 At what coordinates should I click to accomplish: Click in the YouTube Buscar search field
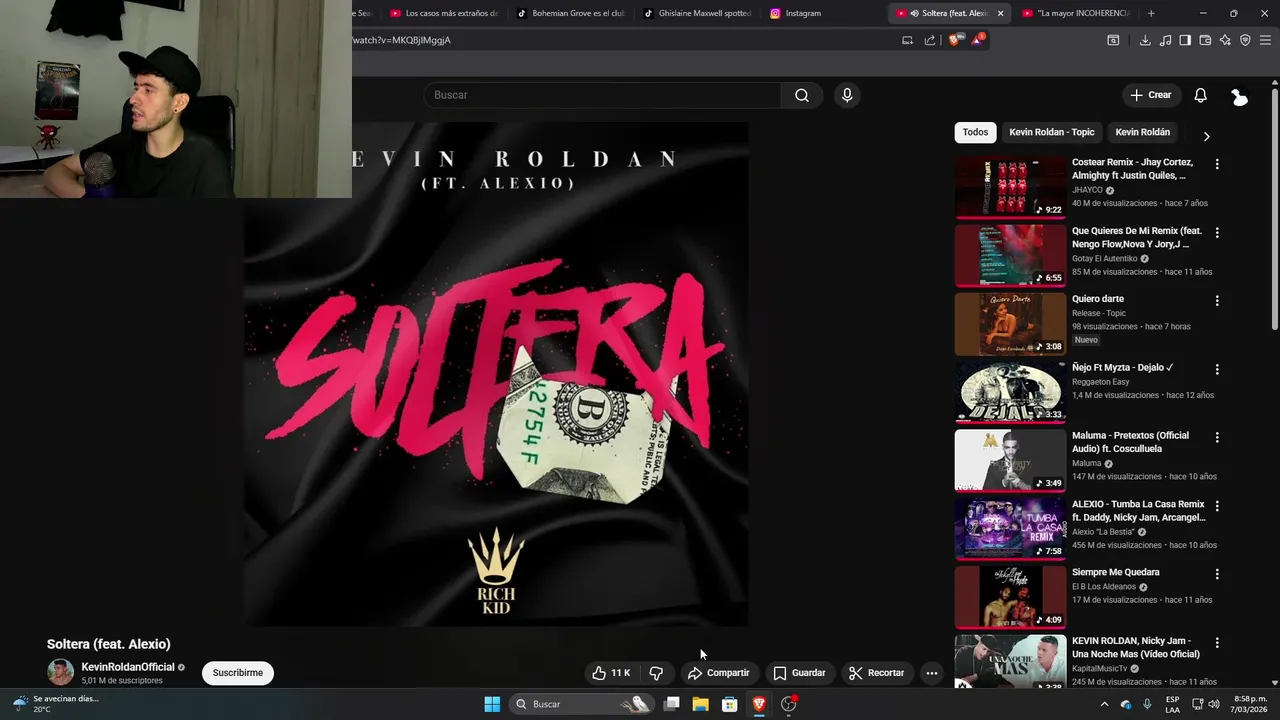click(603, 95)
